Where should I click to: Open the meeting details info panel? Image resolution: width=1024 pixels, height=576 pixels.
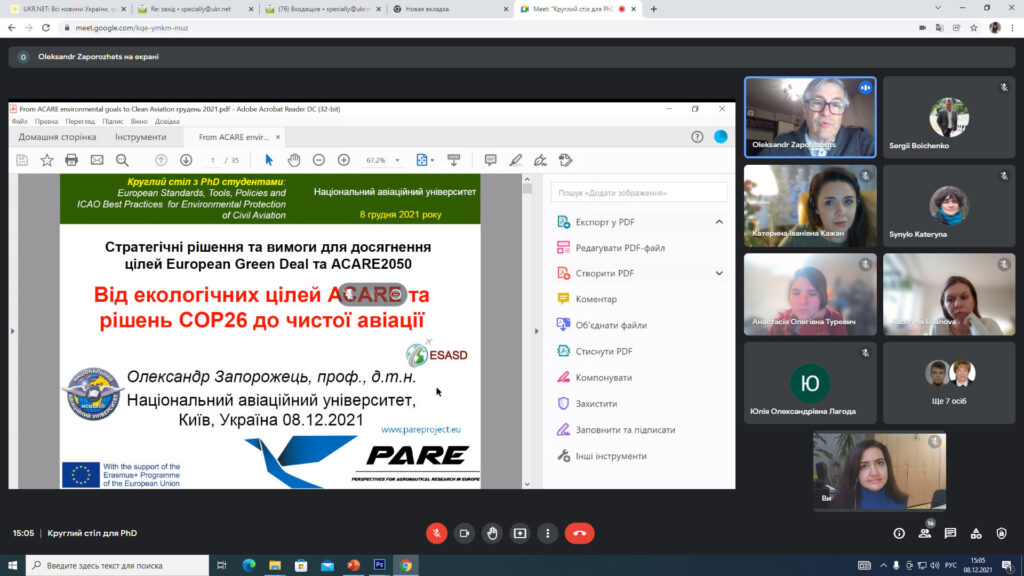(899, 533)
